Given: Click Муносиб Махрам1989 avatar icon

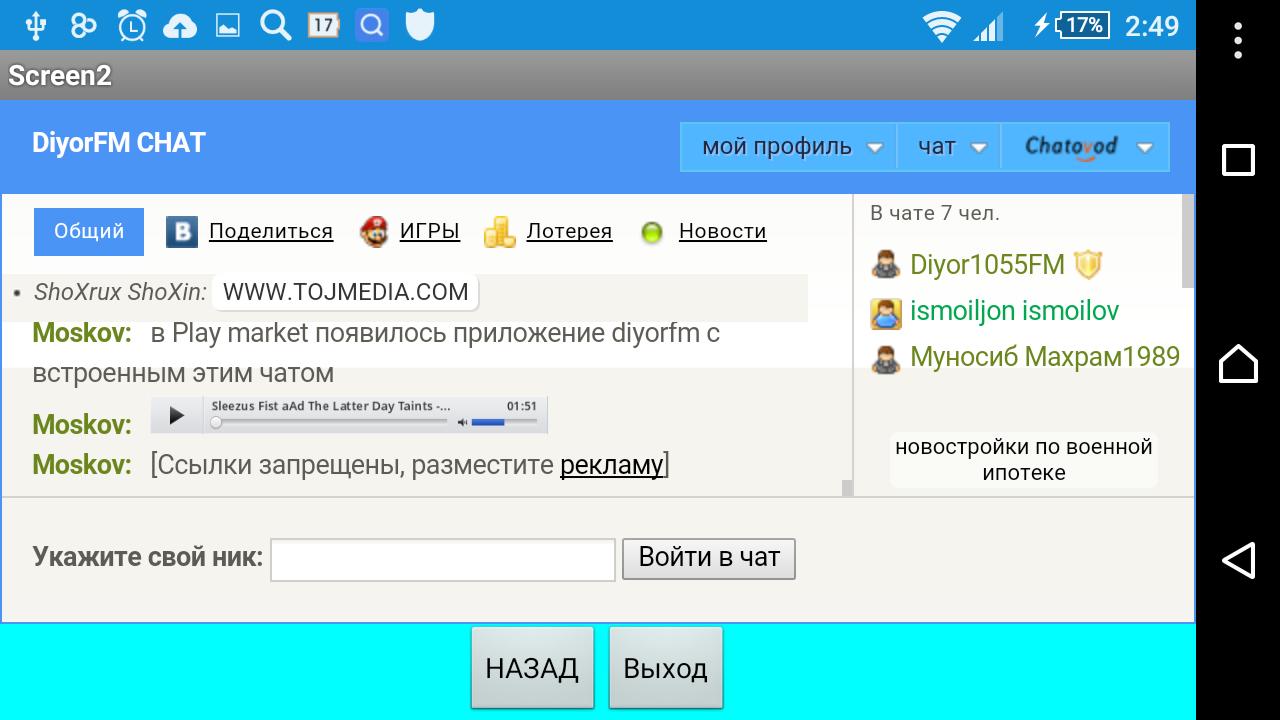Looking at the screenshot, I should pos(886,359).
